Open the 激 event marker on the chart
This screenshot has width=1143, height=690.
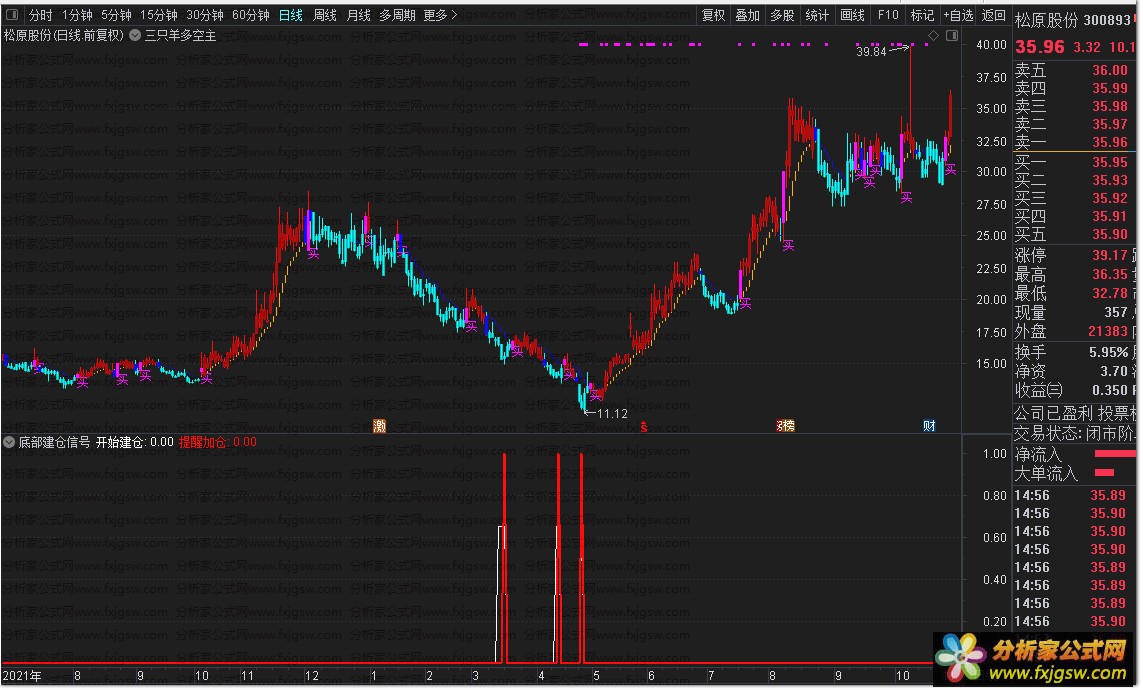click(379, 426)
